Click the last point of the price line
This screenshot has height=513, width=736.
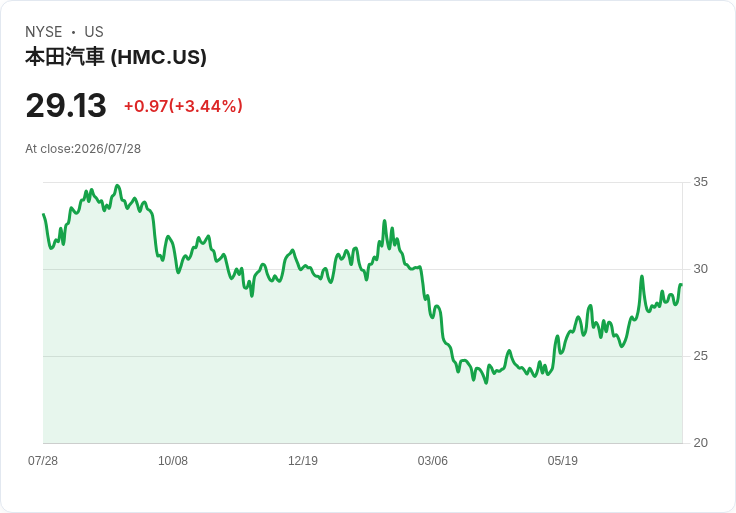tap(681, 284)
